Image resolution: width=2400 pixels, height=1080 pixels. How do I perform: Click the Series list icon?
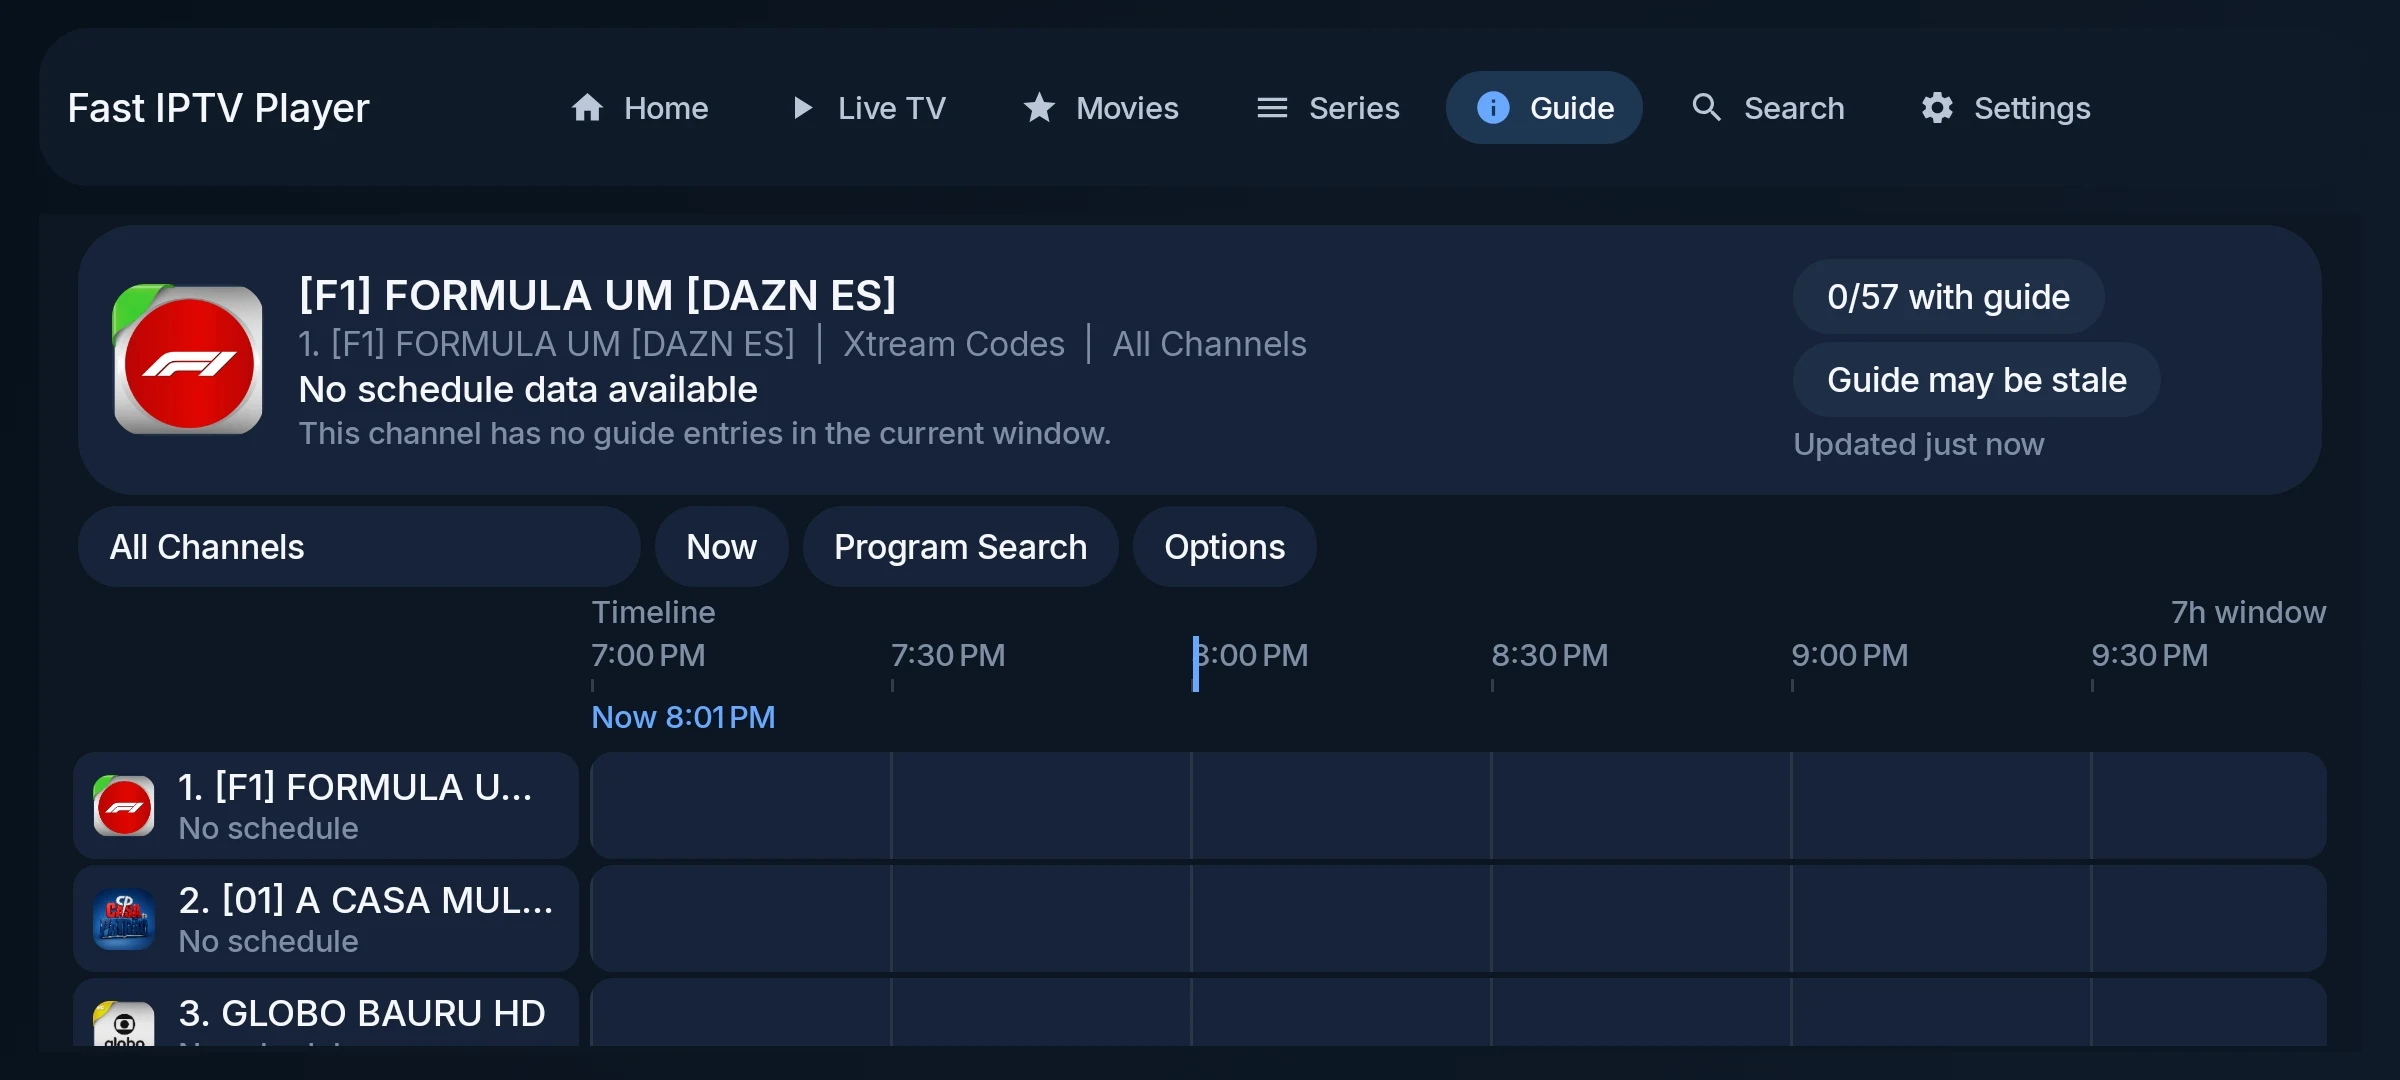click(1272, 108)
